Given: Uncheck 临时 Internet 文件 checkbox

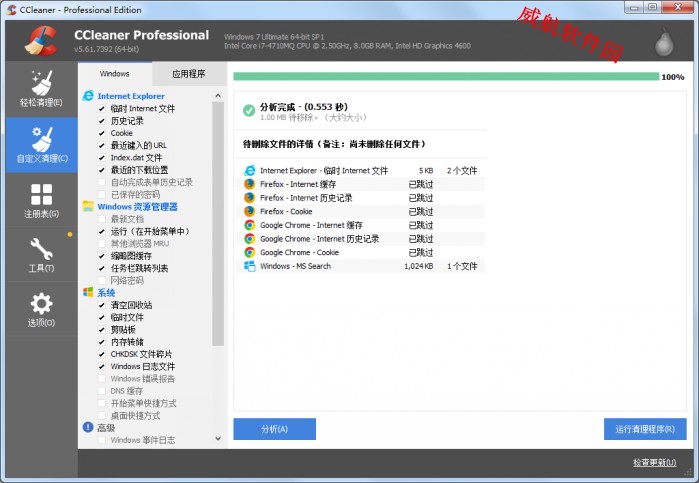Looking at the screenshot, I should click(x=102, y=108).
